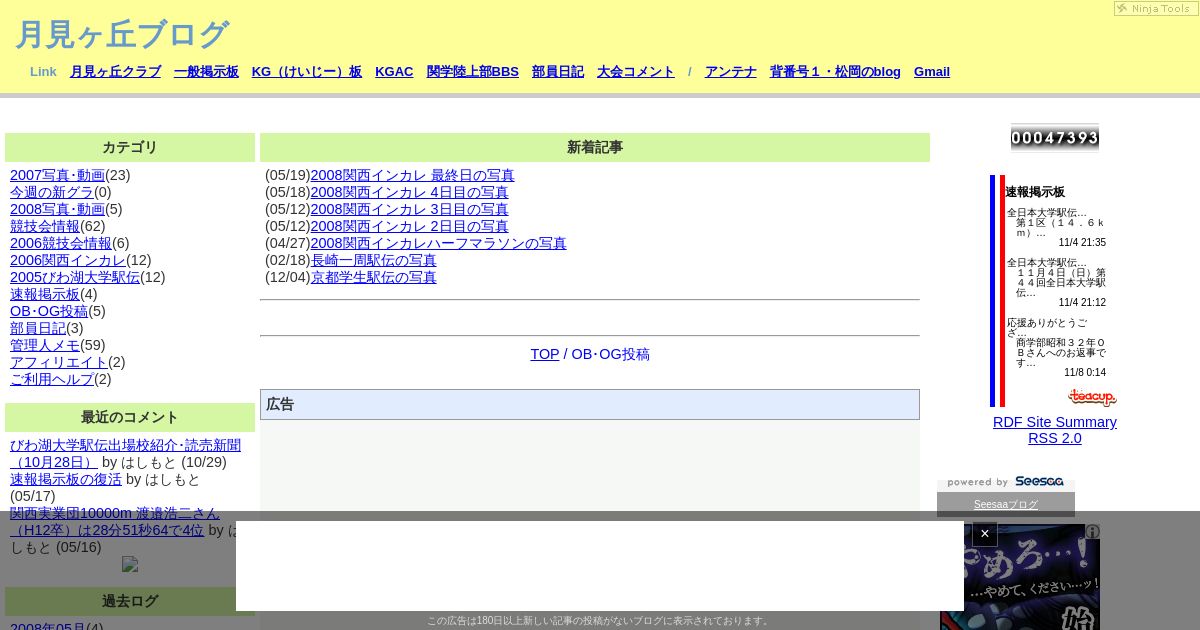Open comment 速報掲示板の復活
1200x630 pixels.
pyautogui.click(x=66, y=479)
